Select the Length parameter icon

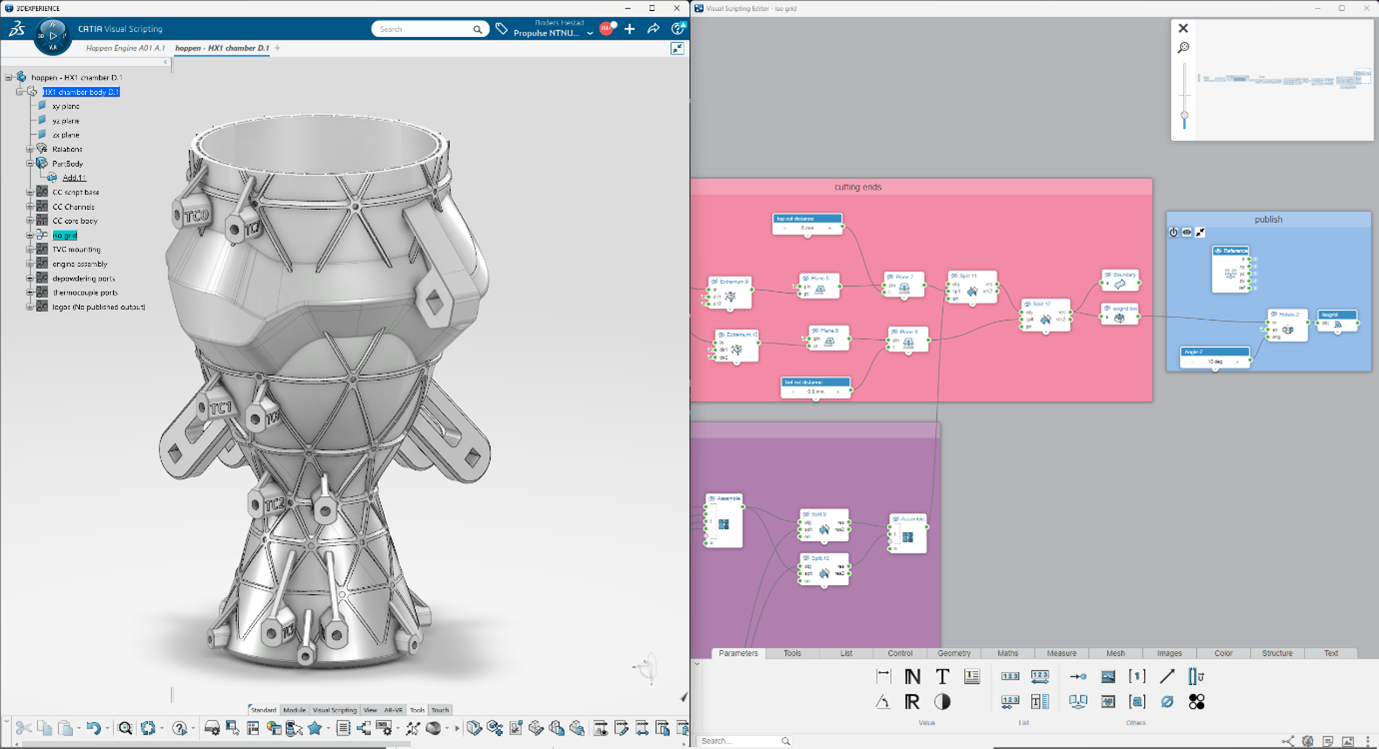883,677
